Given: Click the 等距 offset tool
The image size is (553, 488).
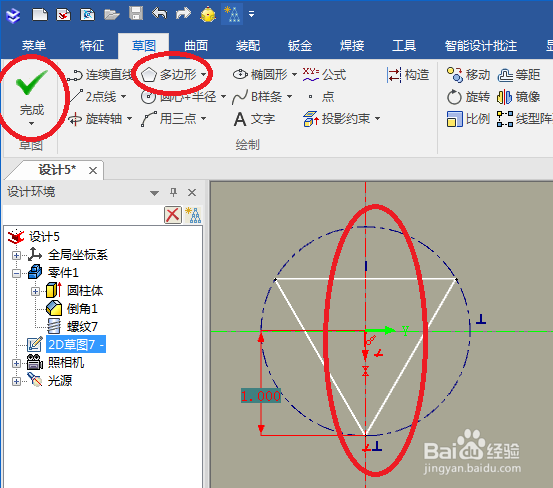Looking at the screenshot, I should [519, 75].
